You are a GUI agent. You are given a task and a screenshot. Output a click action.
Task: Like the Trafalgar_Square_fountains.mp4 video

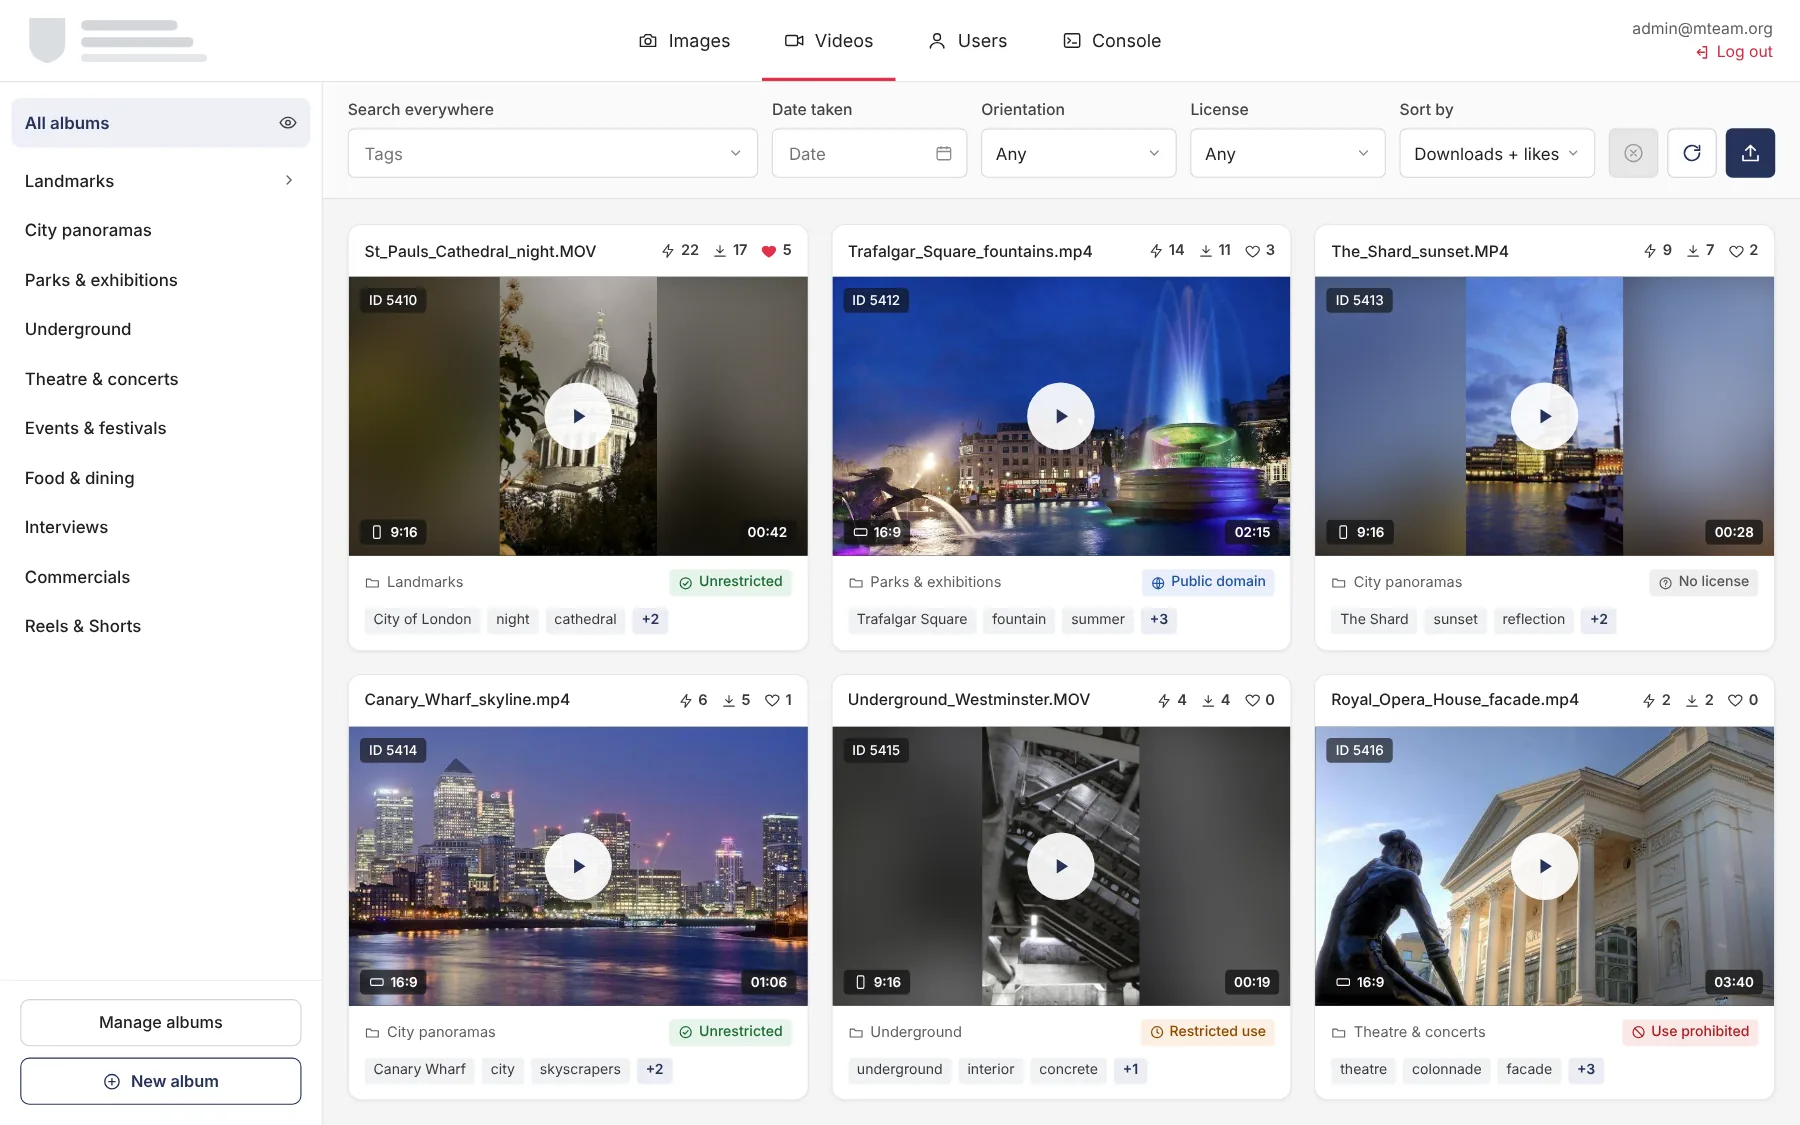[x=1252, y=251]
